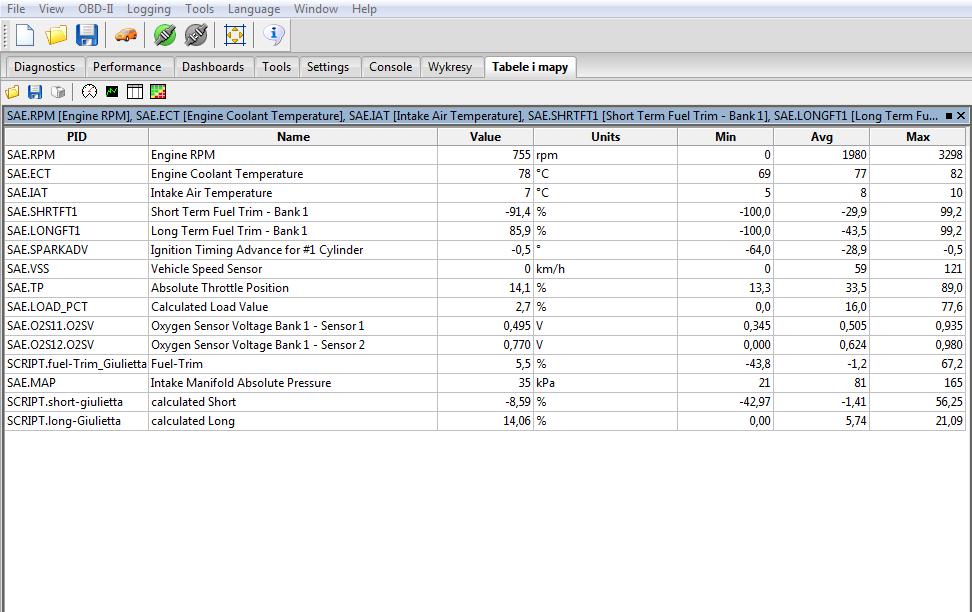Viewport: 972px width, 612px height.
Task: Click the panel title listing SAE.RPM PIDs
Action: (x=472, y=116)
